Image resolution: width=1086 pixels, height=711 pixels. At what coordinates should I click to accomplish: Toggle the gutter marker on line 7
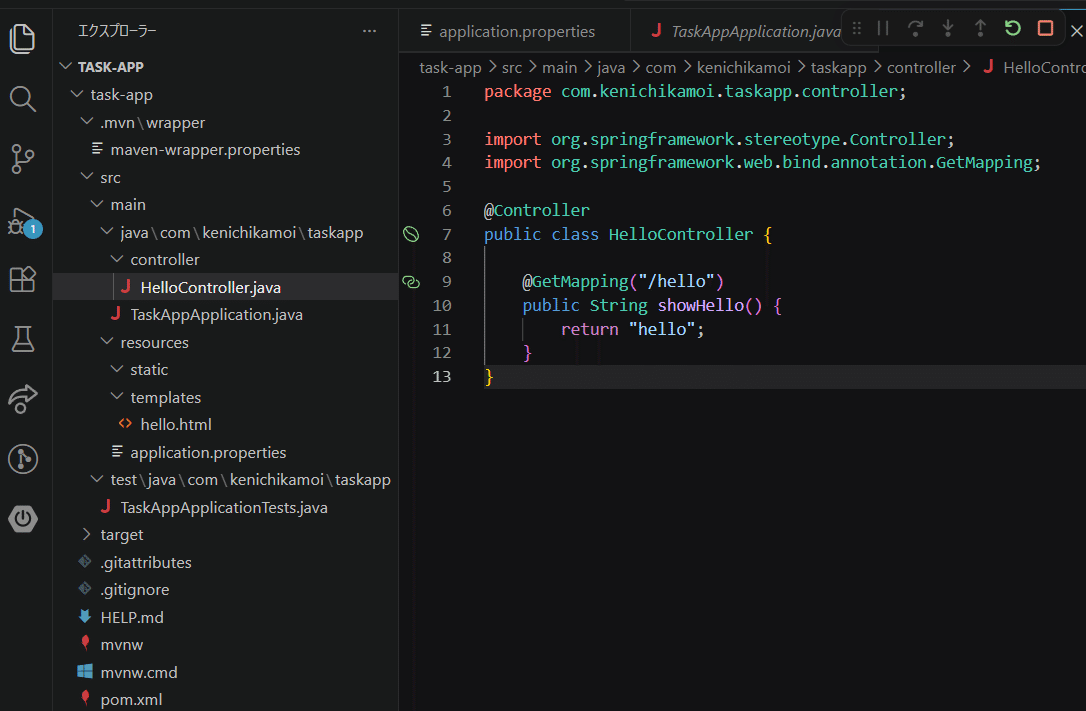pos(410,235)
